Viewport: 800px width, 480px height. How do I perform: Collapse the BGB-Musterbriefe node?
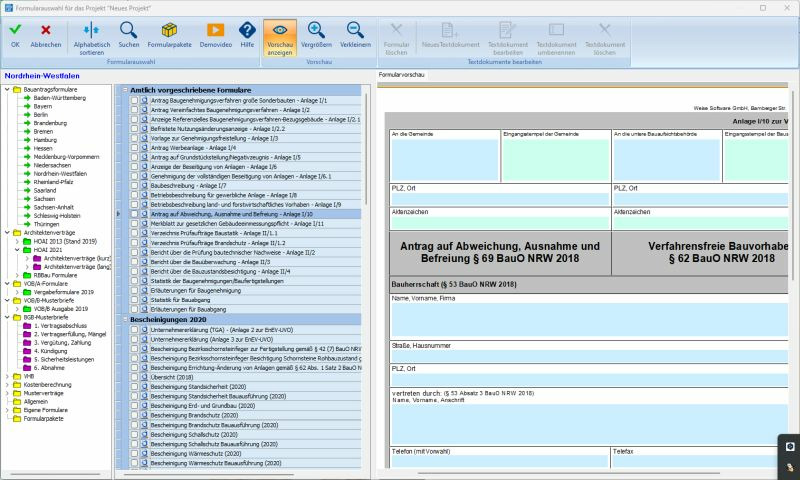7,317
